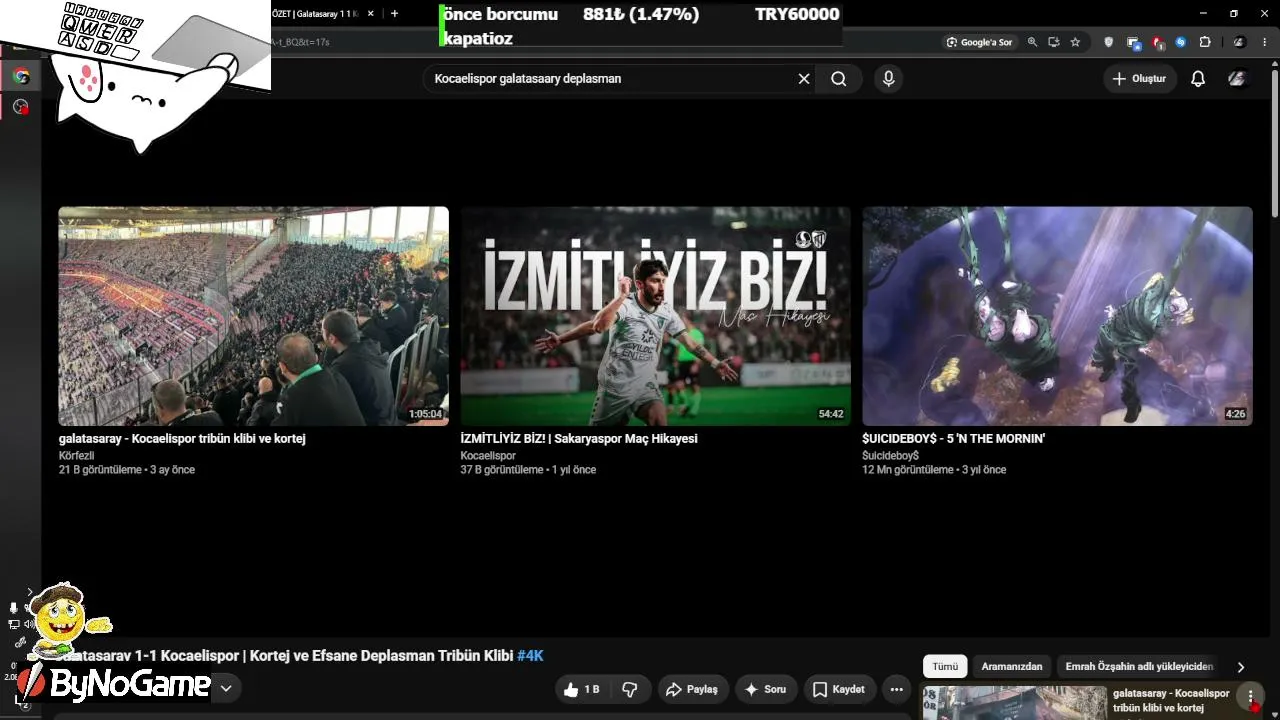The height and width of the screenshot is (720, 1280).
Task: Click the Paylaş share button
Action: coord(692,689)
